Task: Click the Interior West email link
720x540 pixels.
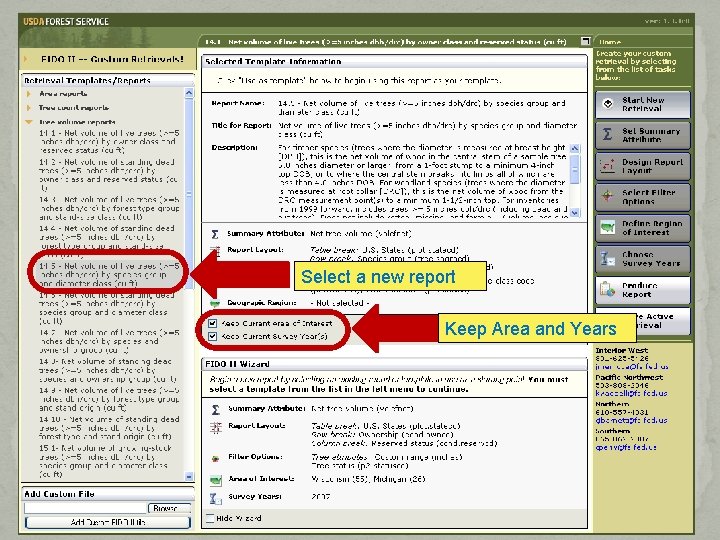Action: point(632,366)
